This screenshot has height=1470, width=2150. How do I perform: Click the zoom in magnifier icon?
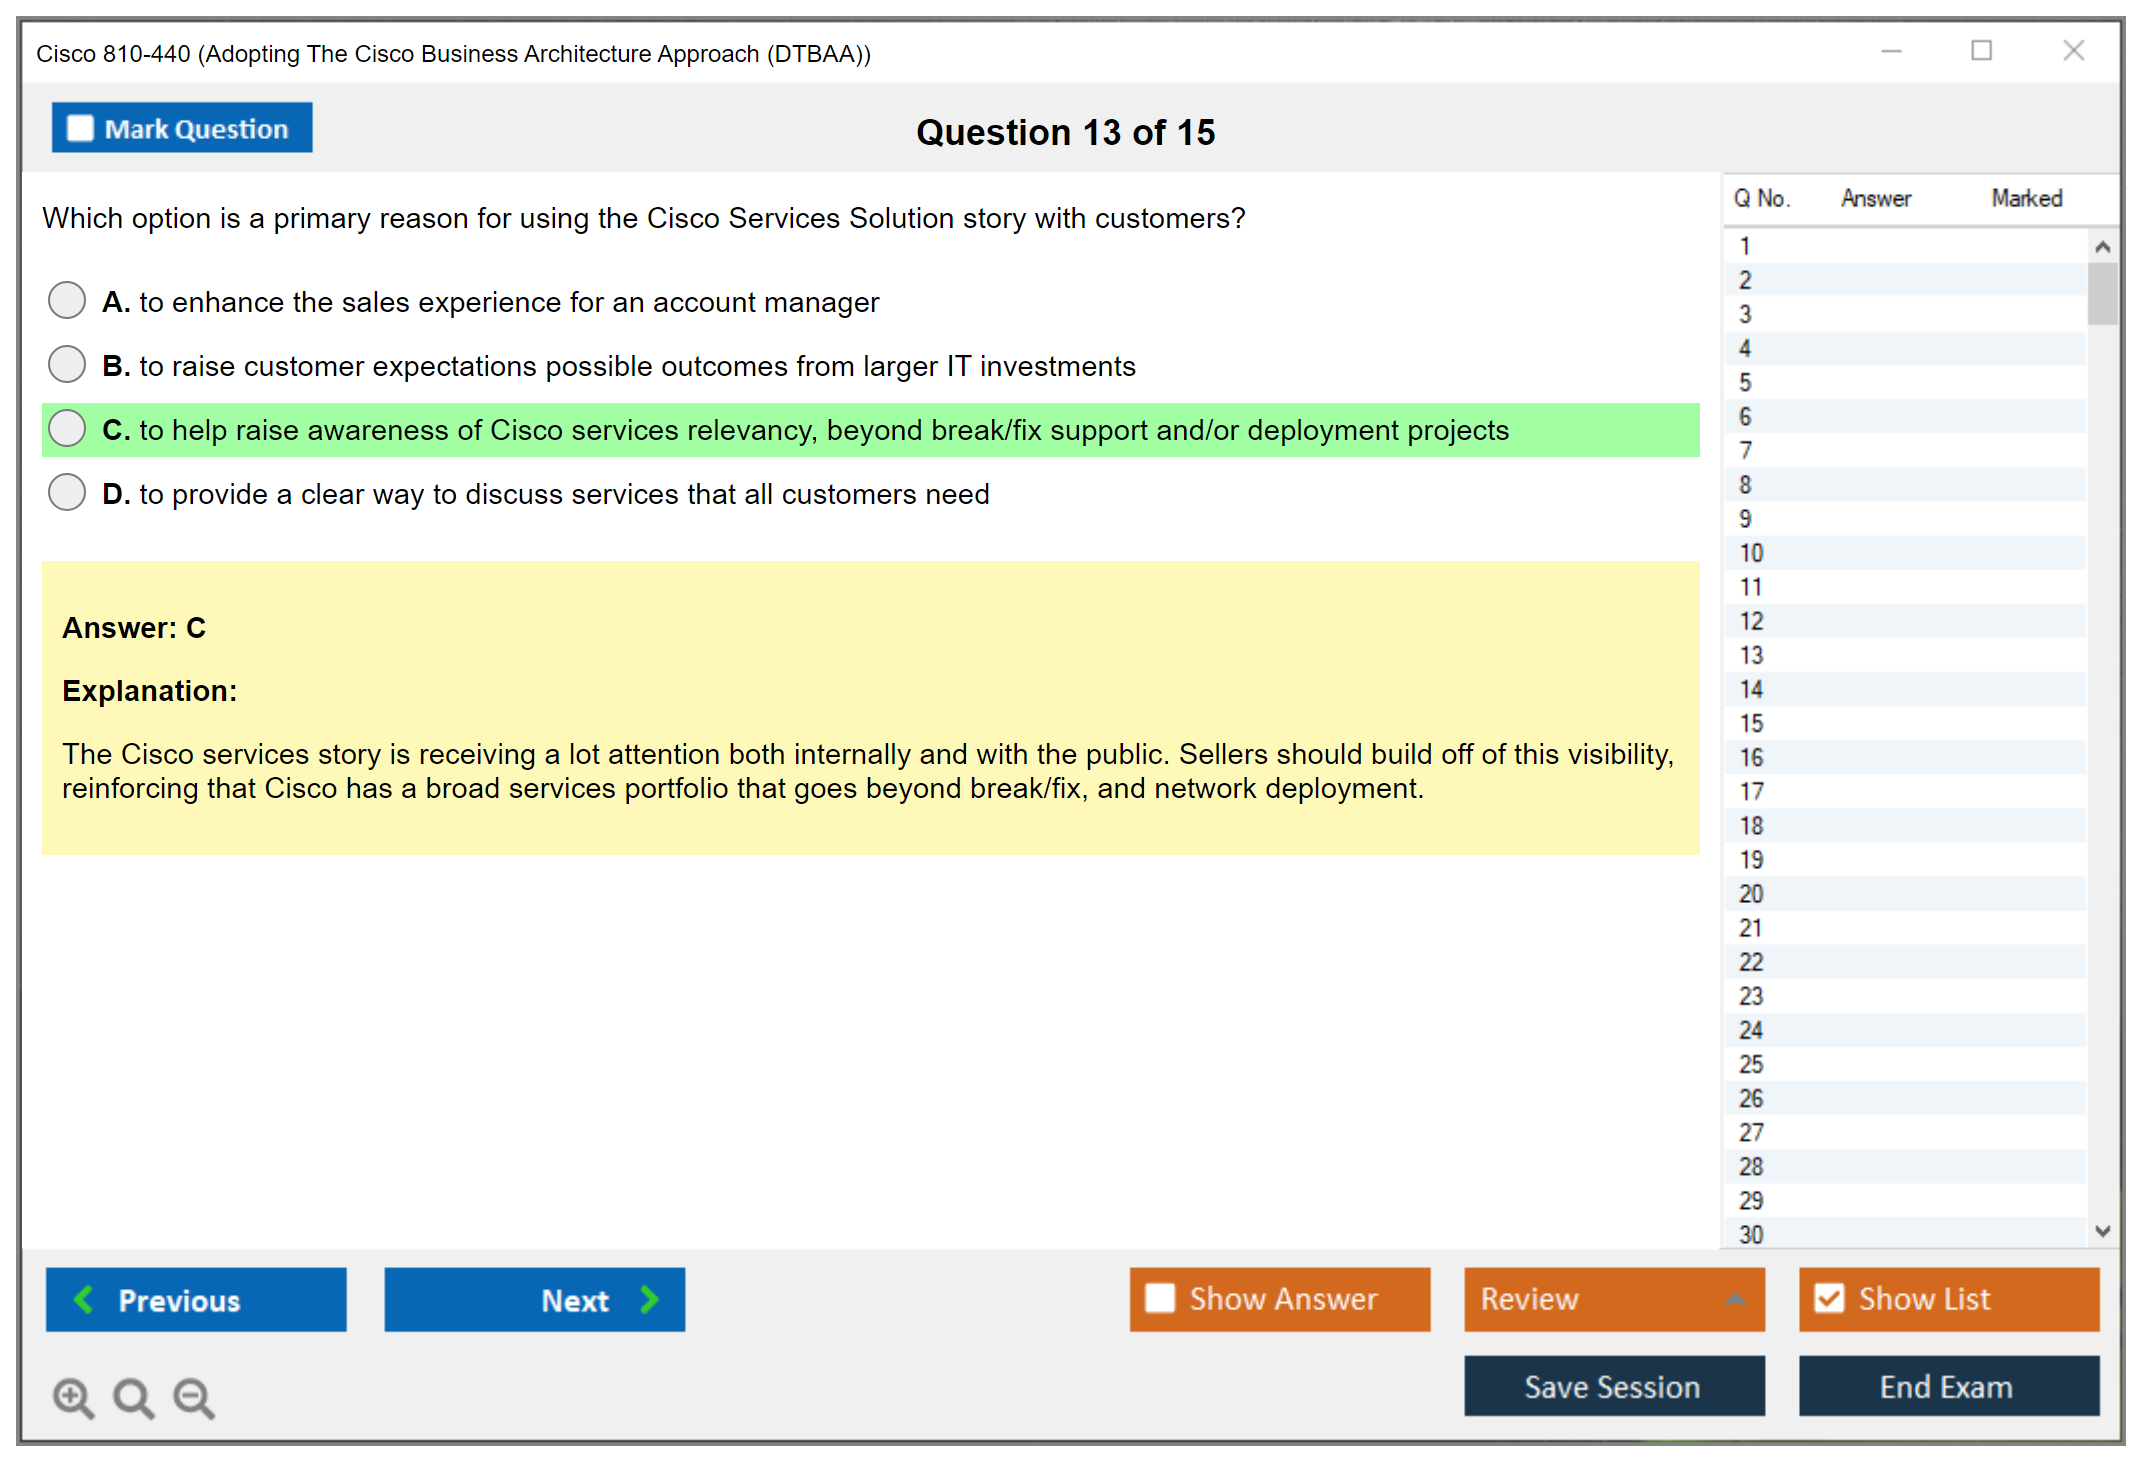point(73,1397)
